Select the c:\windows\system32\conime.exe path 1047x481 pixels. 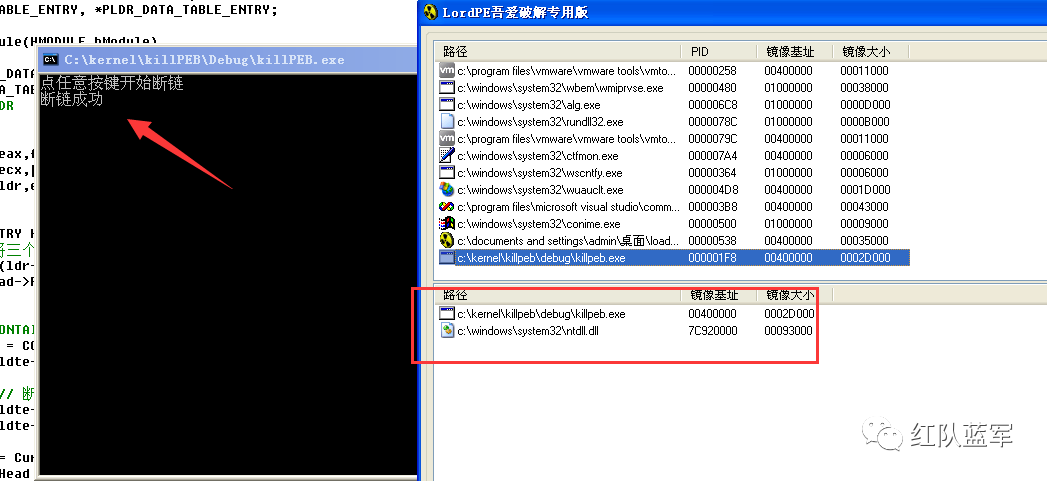tap(539, 224)
